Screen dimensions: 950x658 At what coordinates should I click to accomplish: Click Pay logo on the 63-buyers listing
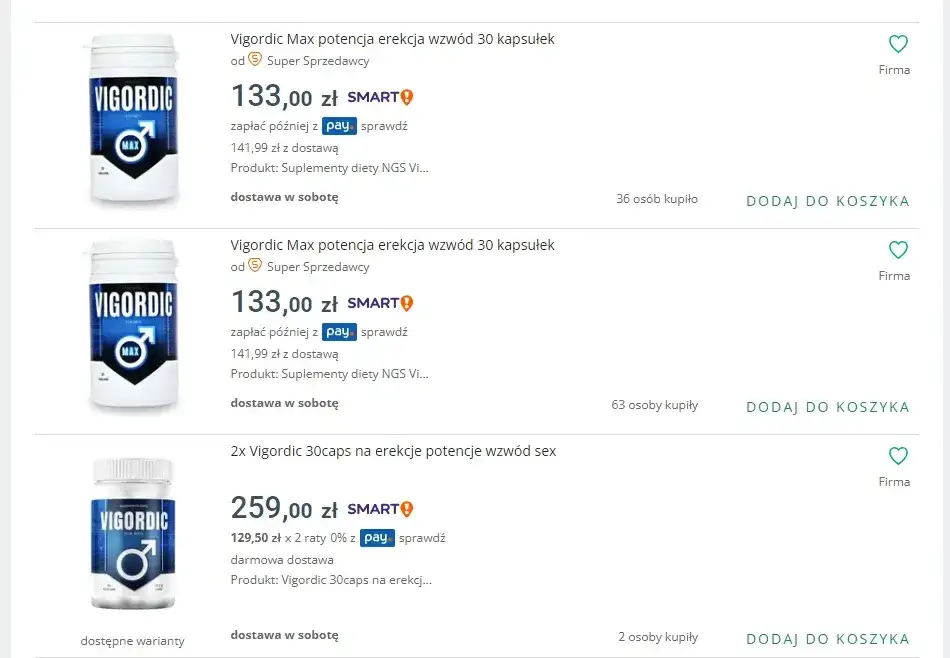339,332
